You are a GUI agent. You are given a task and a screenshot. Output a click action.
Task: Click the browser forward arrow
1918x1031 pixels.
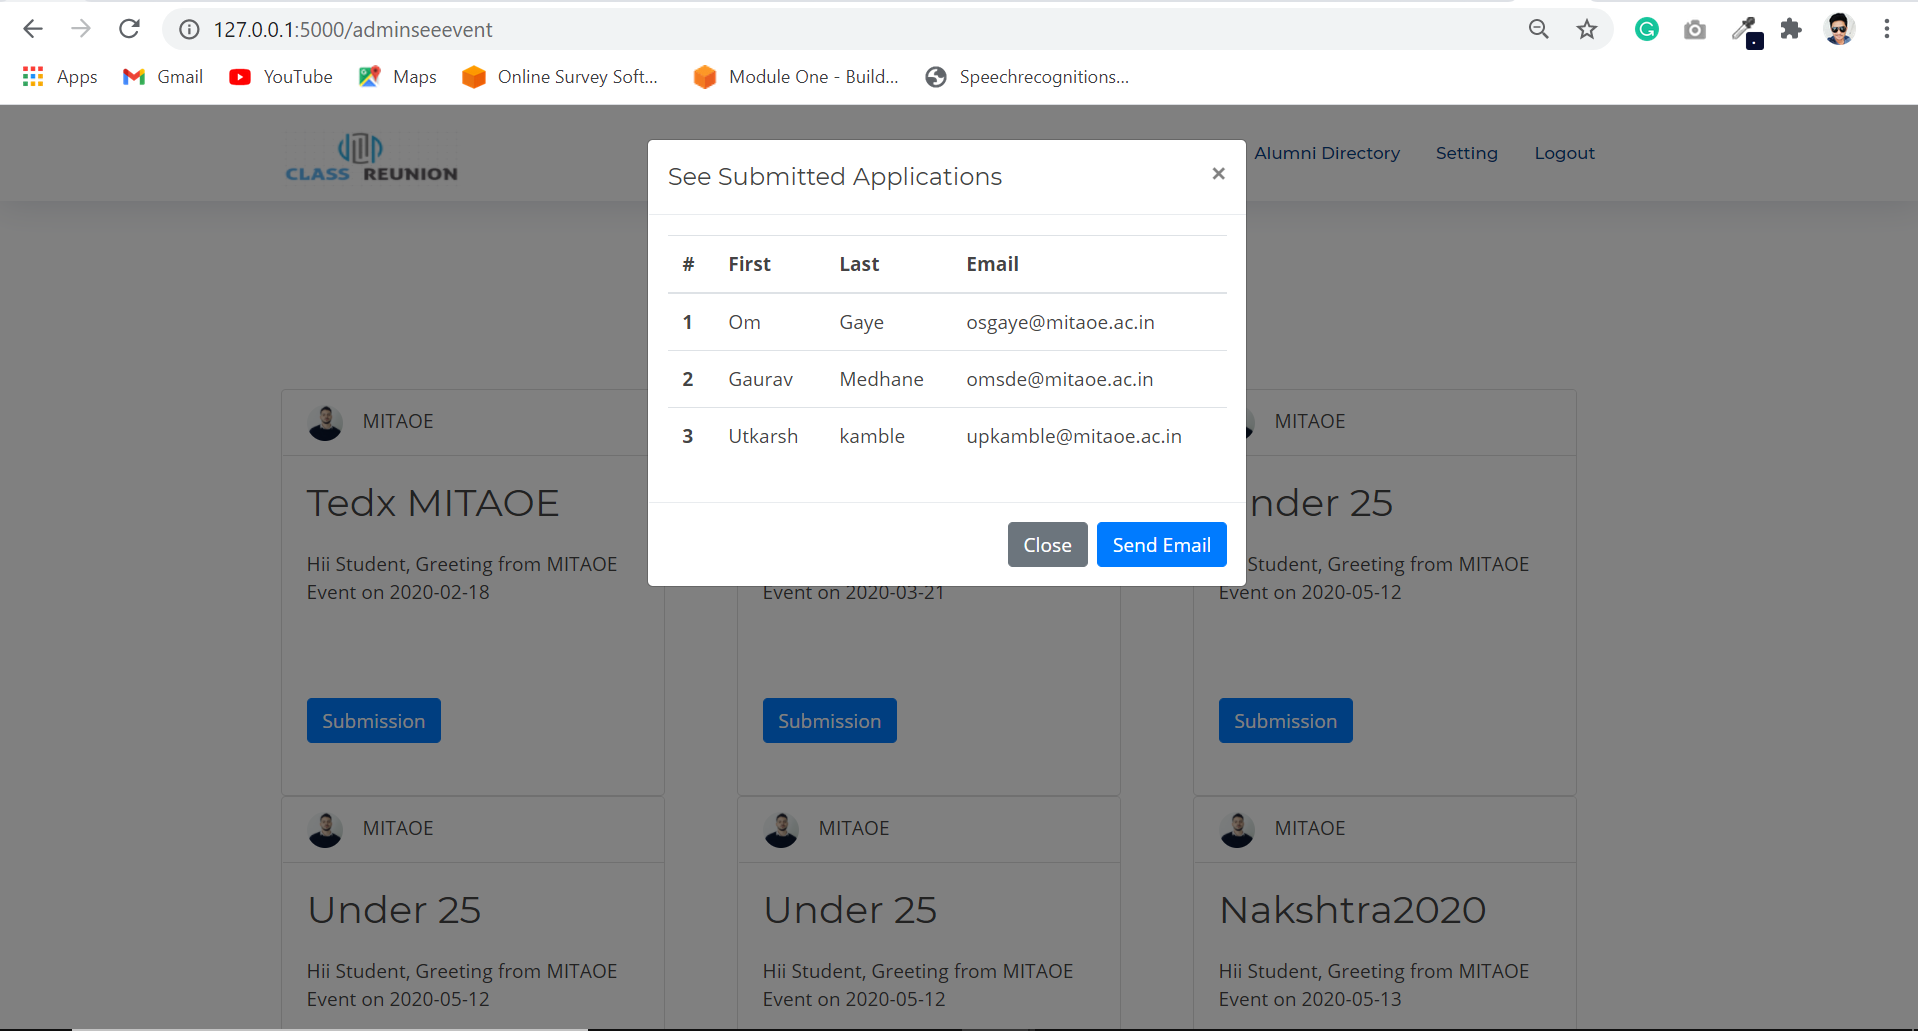click(x=81, y=29)
